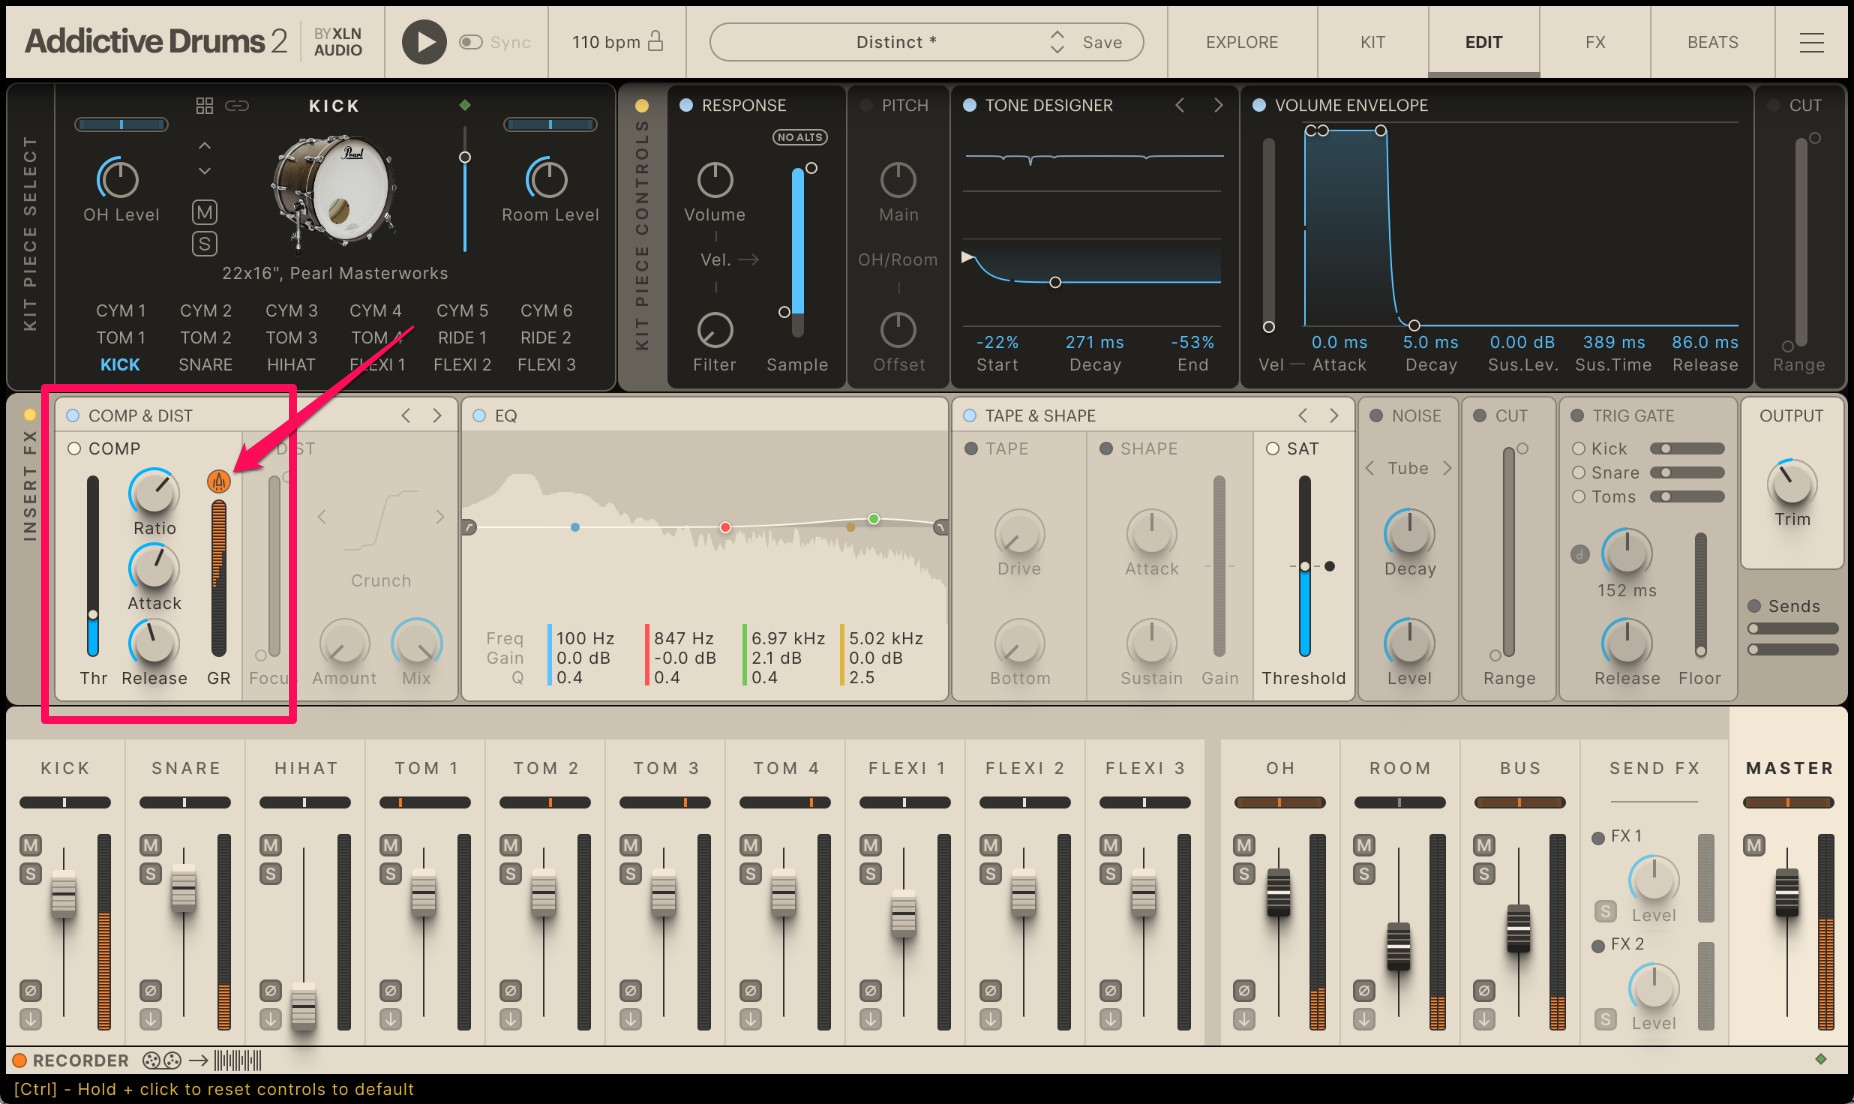Click the kit piece grid icon
This screenshot has height=1104, width=1854.
pos(205,106)
